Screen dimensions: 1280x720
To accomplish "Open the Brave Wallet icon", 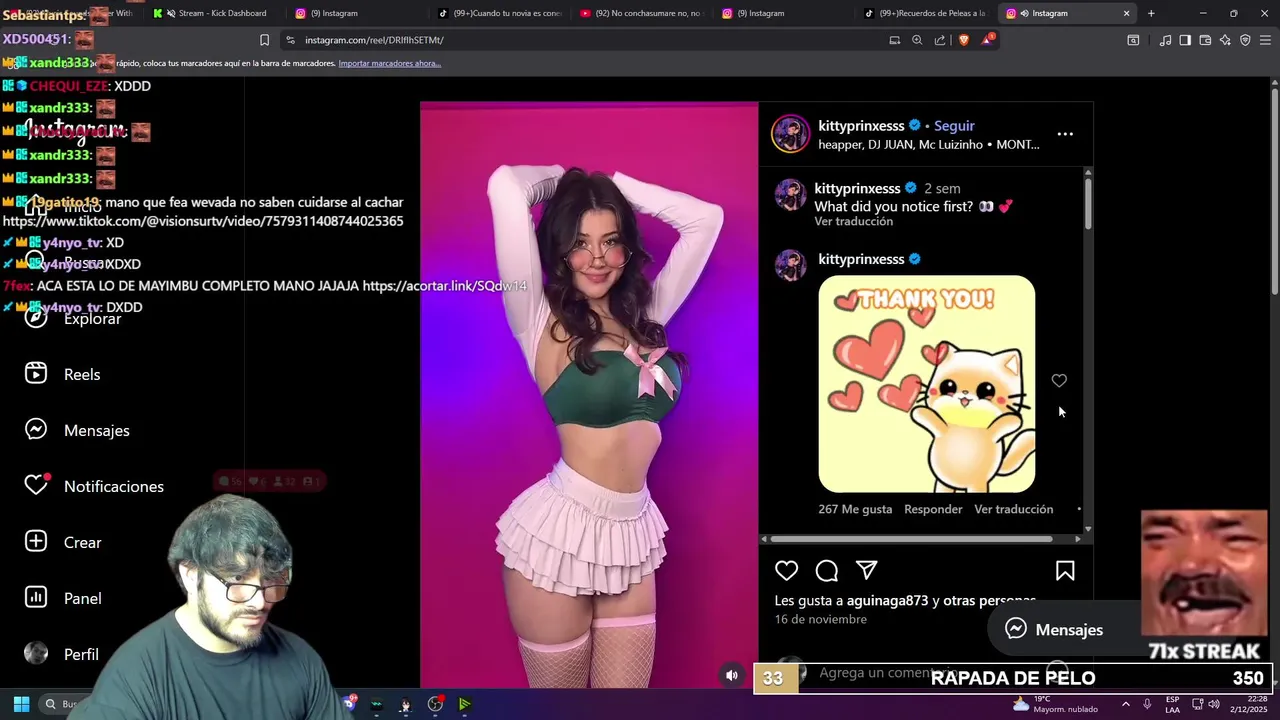I will [x=1205, y=40].
